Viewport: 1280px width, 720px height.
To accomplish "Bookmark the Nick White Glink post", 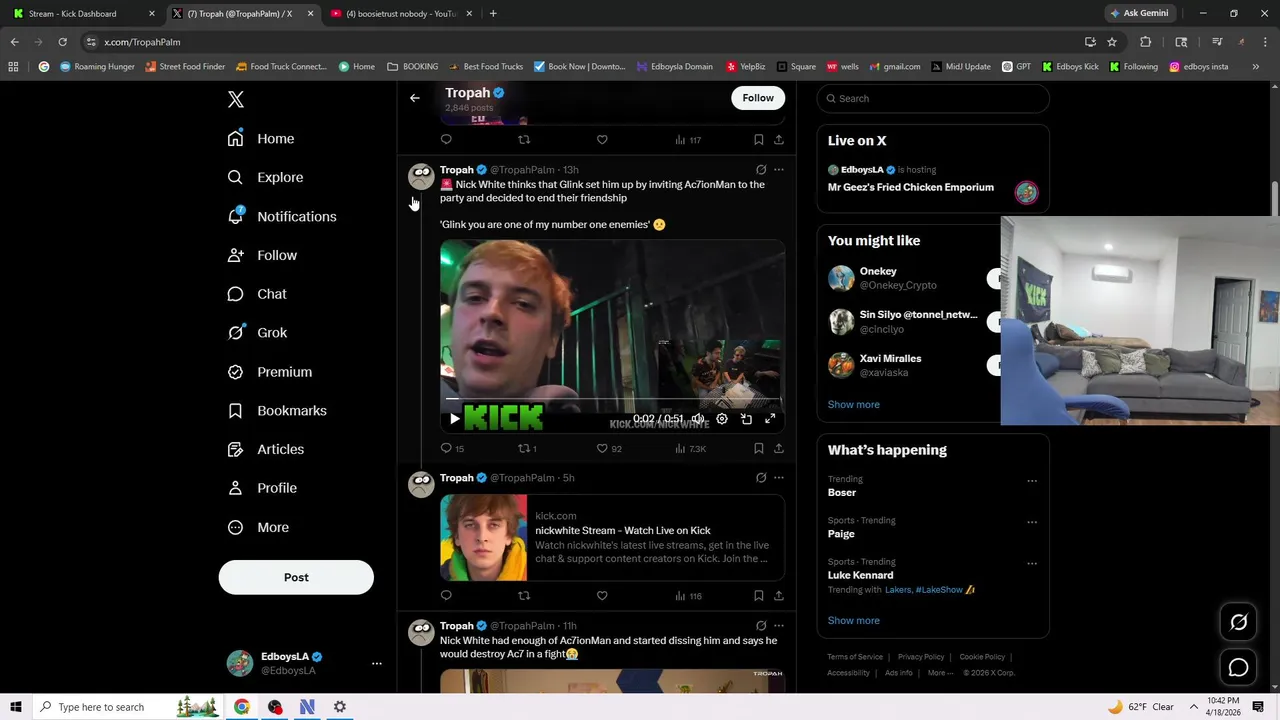I will click(759, 449).
